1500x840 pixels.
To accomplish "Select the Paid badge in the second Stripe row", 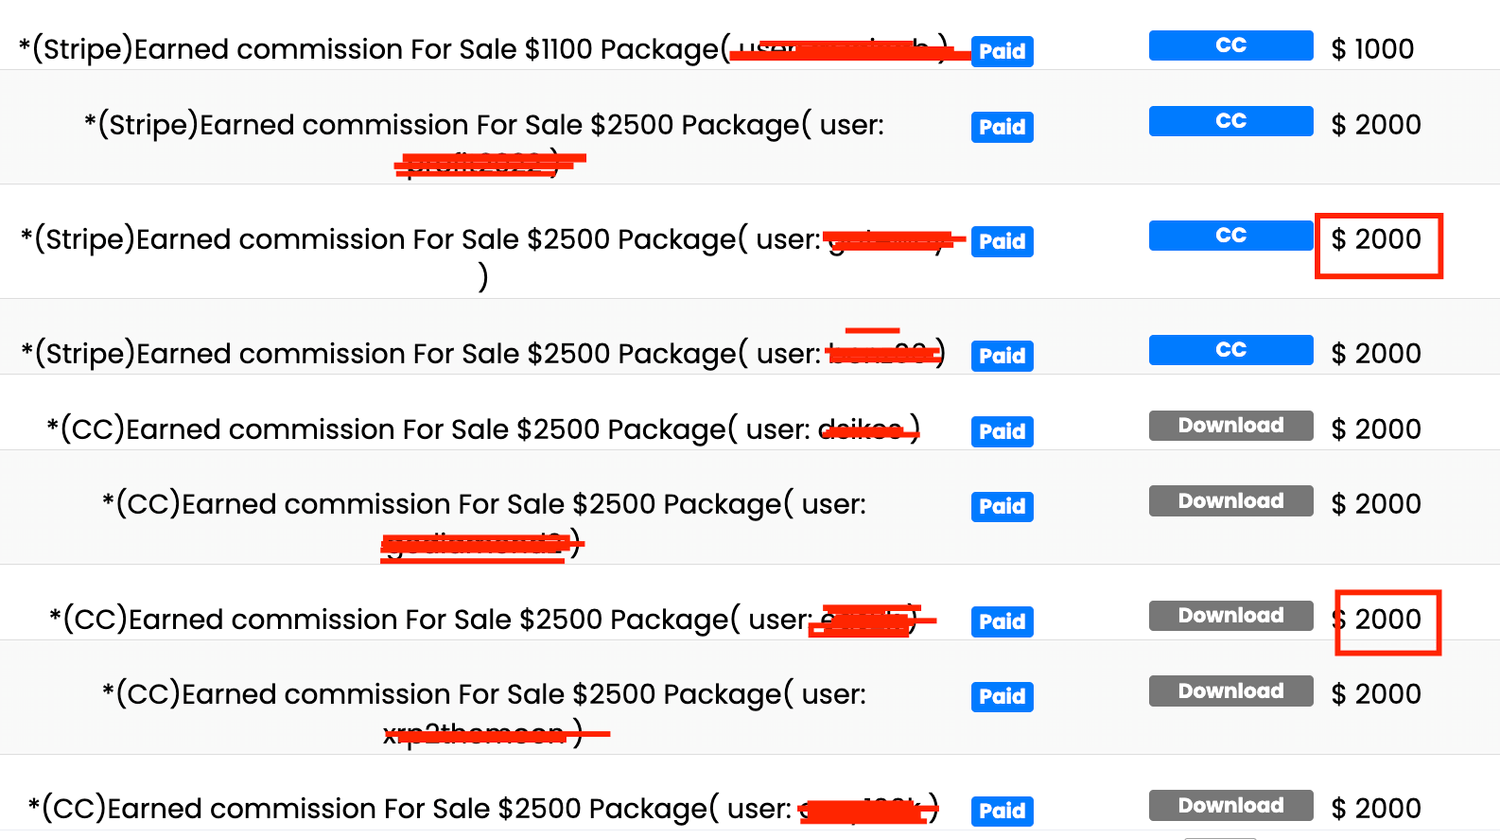I will coord(1002,127).
